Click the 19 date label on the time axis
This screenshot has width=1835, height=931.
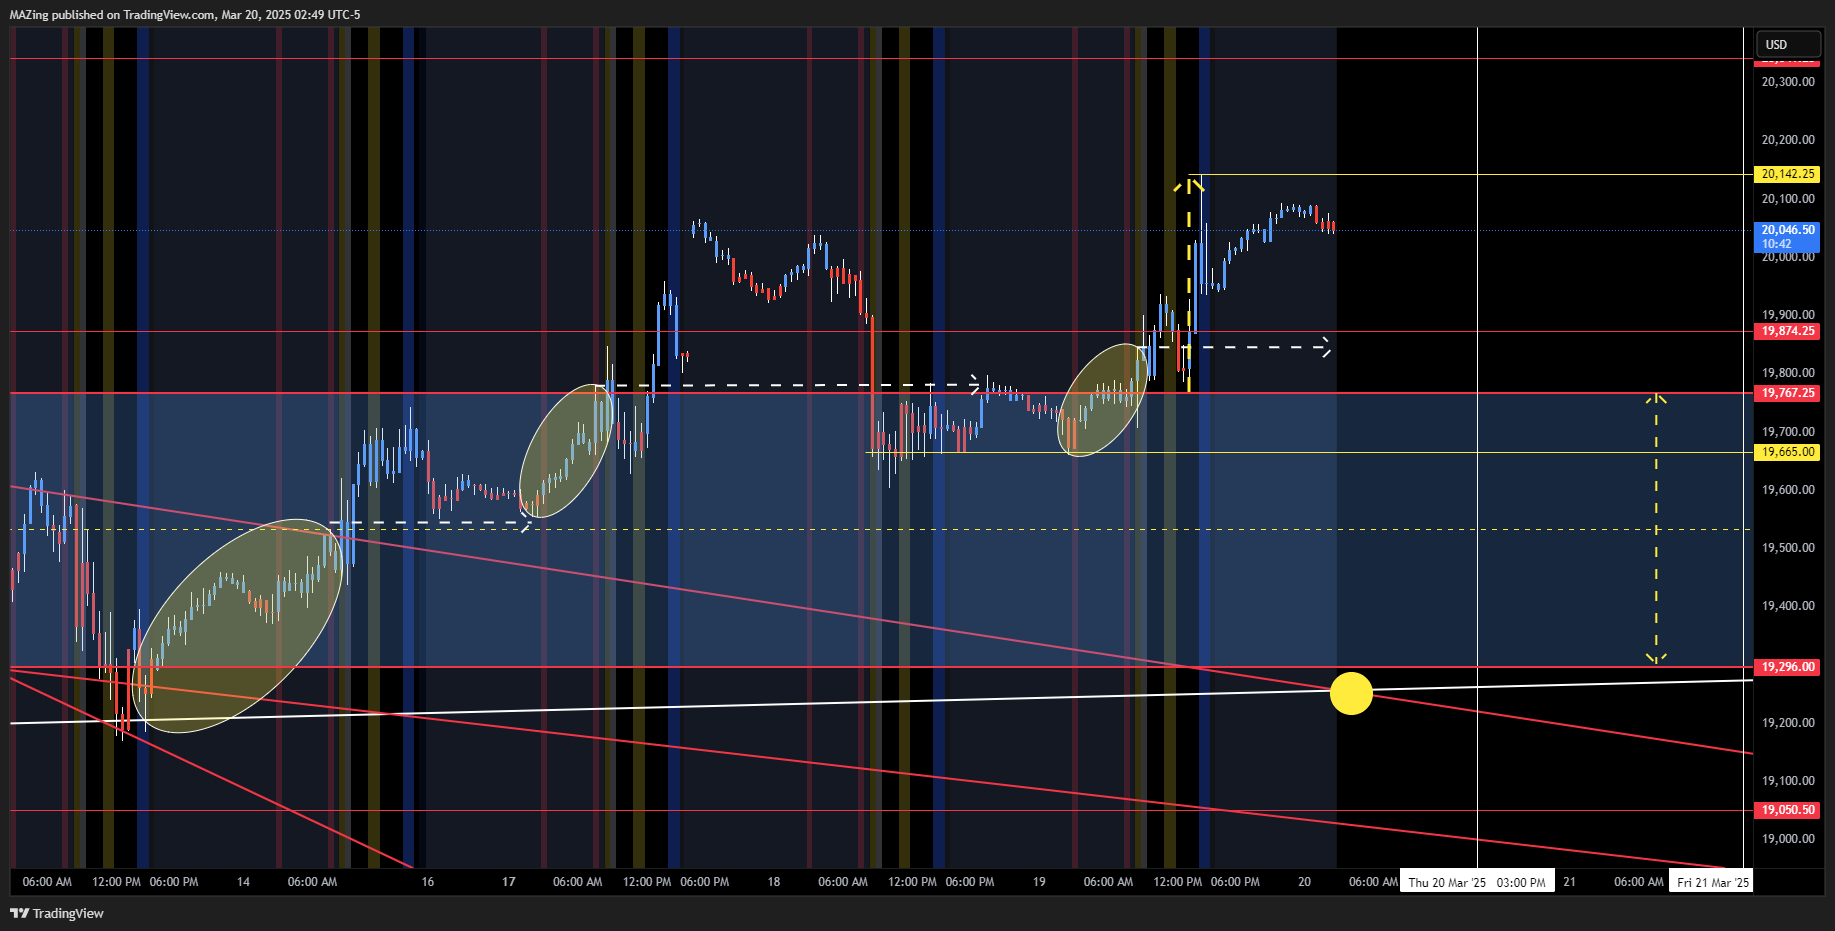click(x=1039, y=882)
